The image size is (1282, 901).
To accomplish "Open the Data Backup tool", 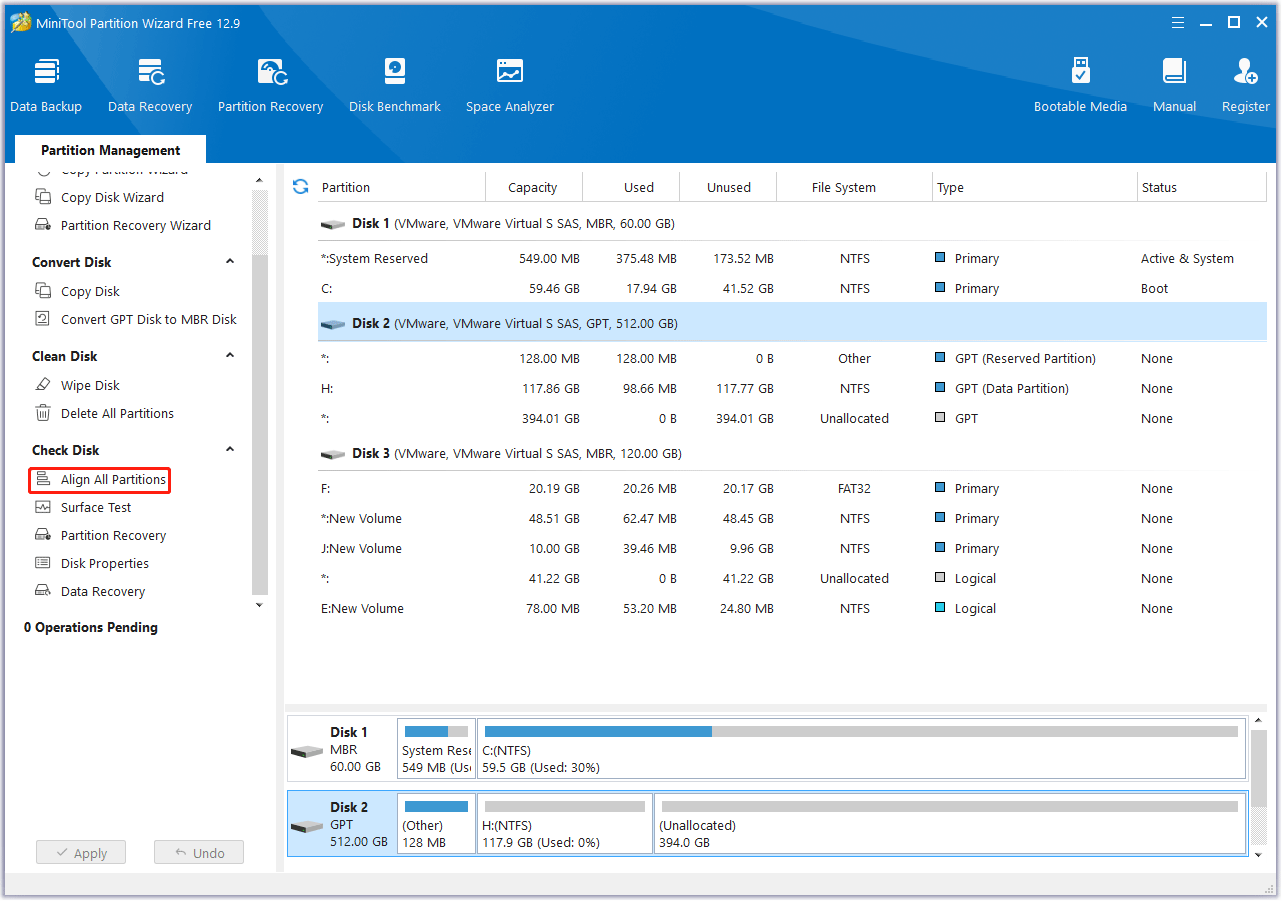I will (46, 85).
